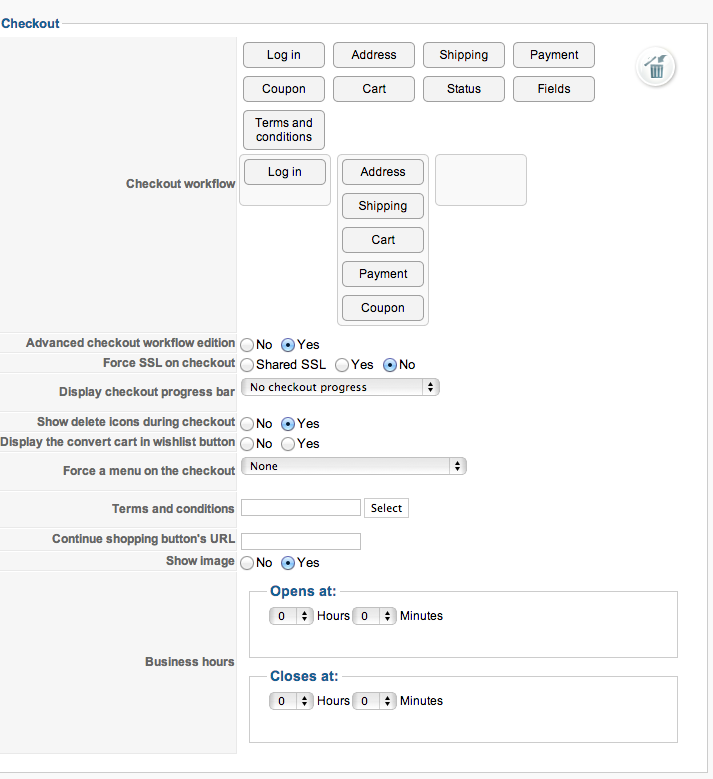This screenshot has width=713, height=779.
Task: Choose Shared SSL for Force SSL
Action: pos(247,365)
